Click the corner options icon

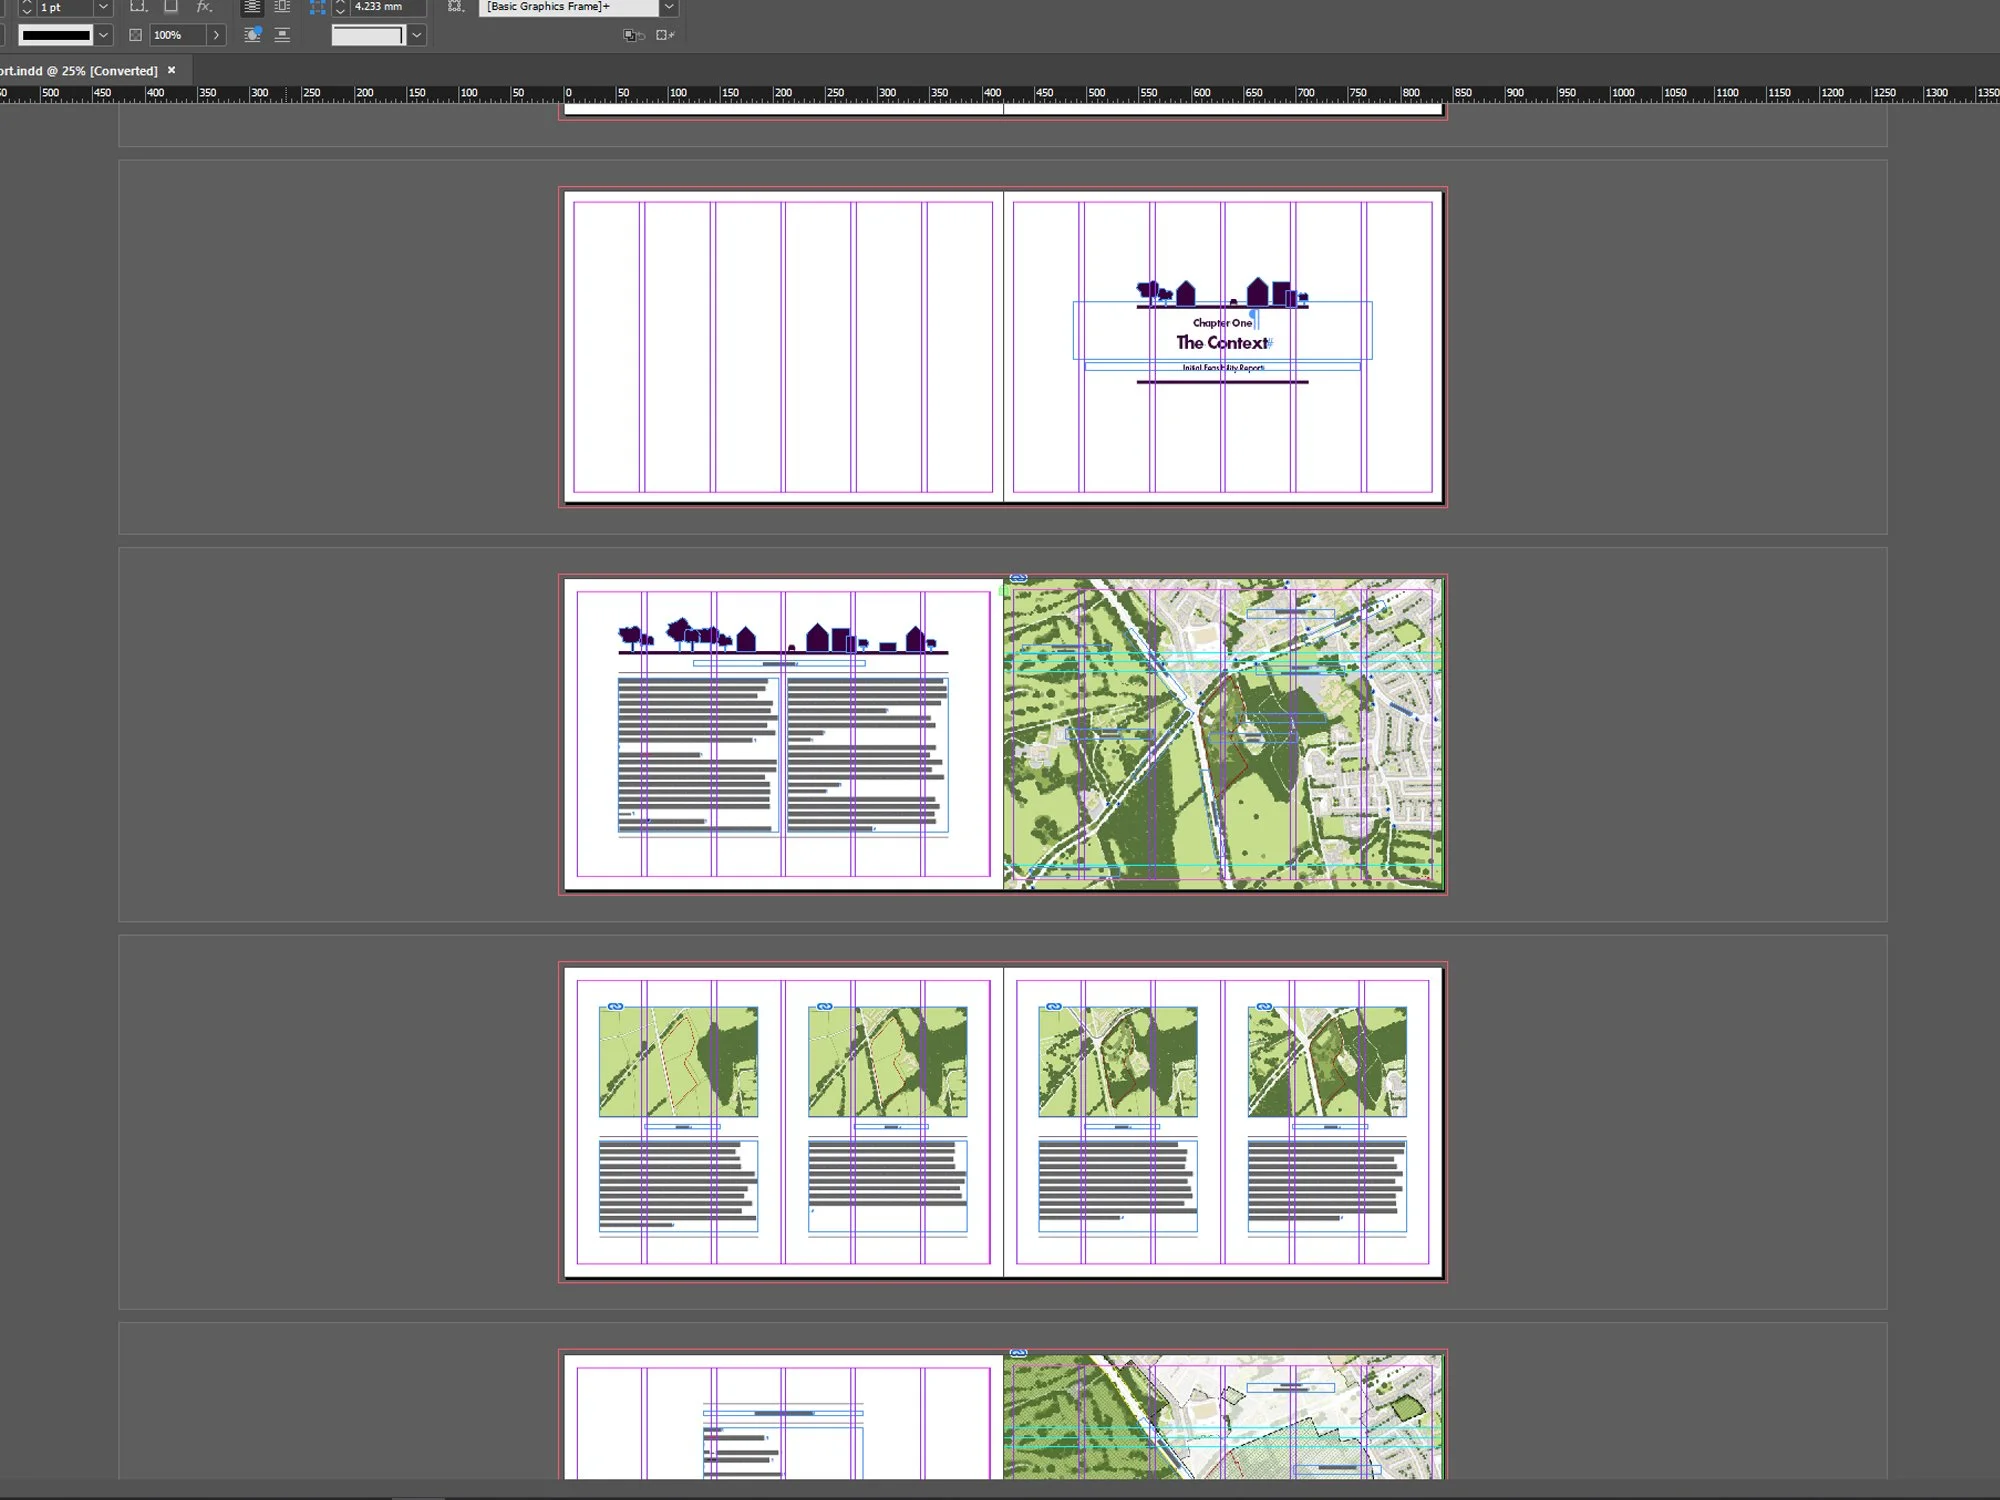(318, 7)
